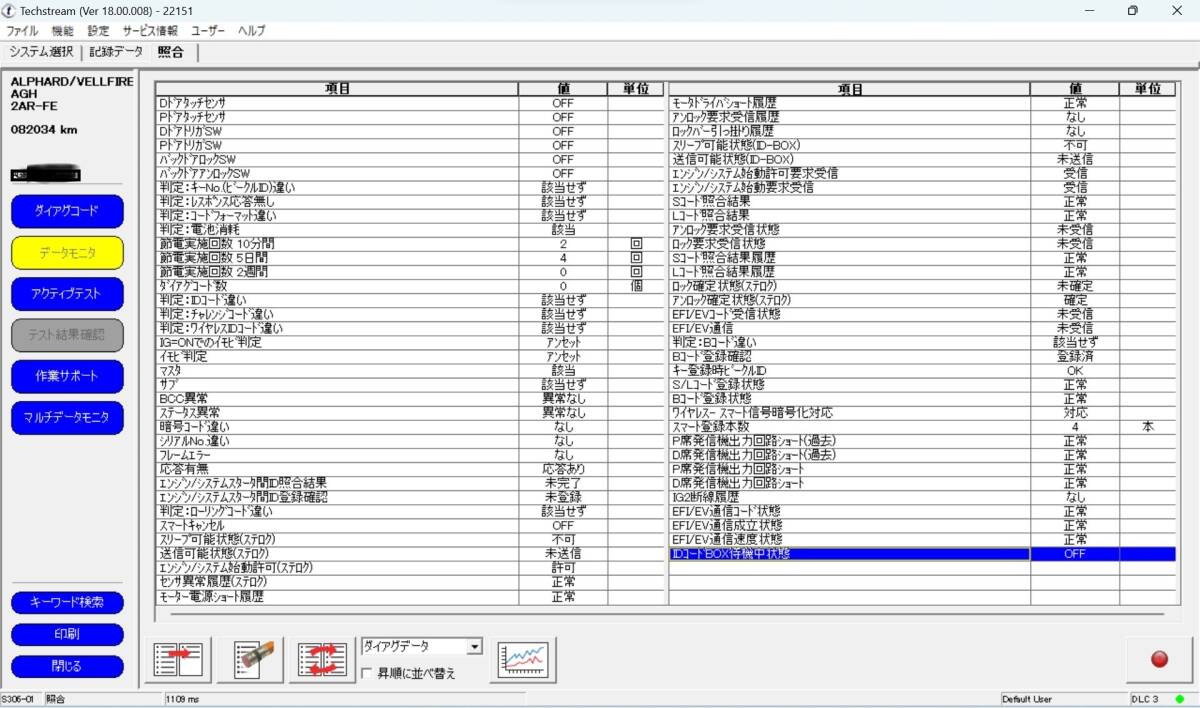Click the Techstream logo in title bar

9,10
